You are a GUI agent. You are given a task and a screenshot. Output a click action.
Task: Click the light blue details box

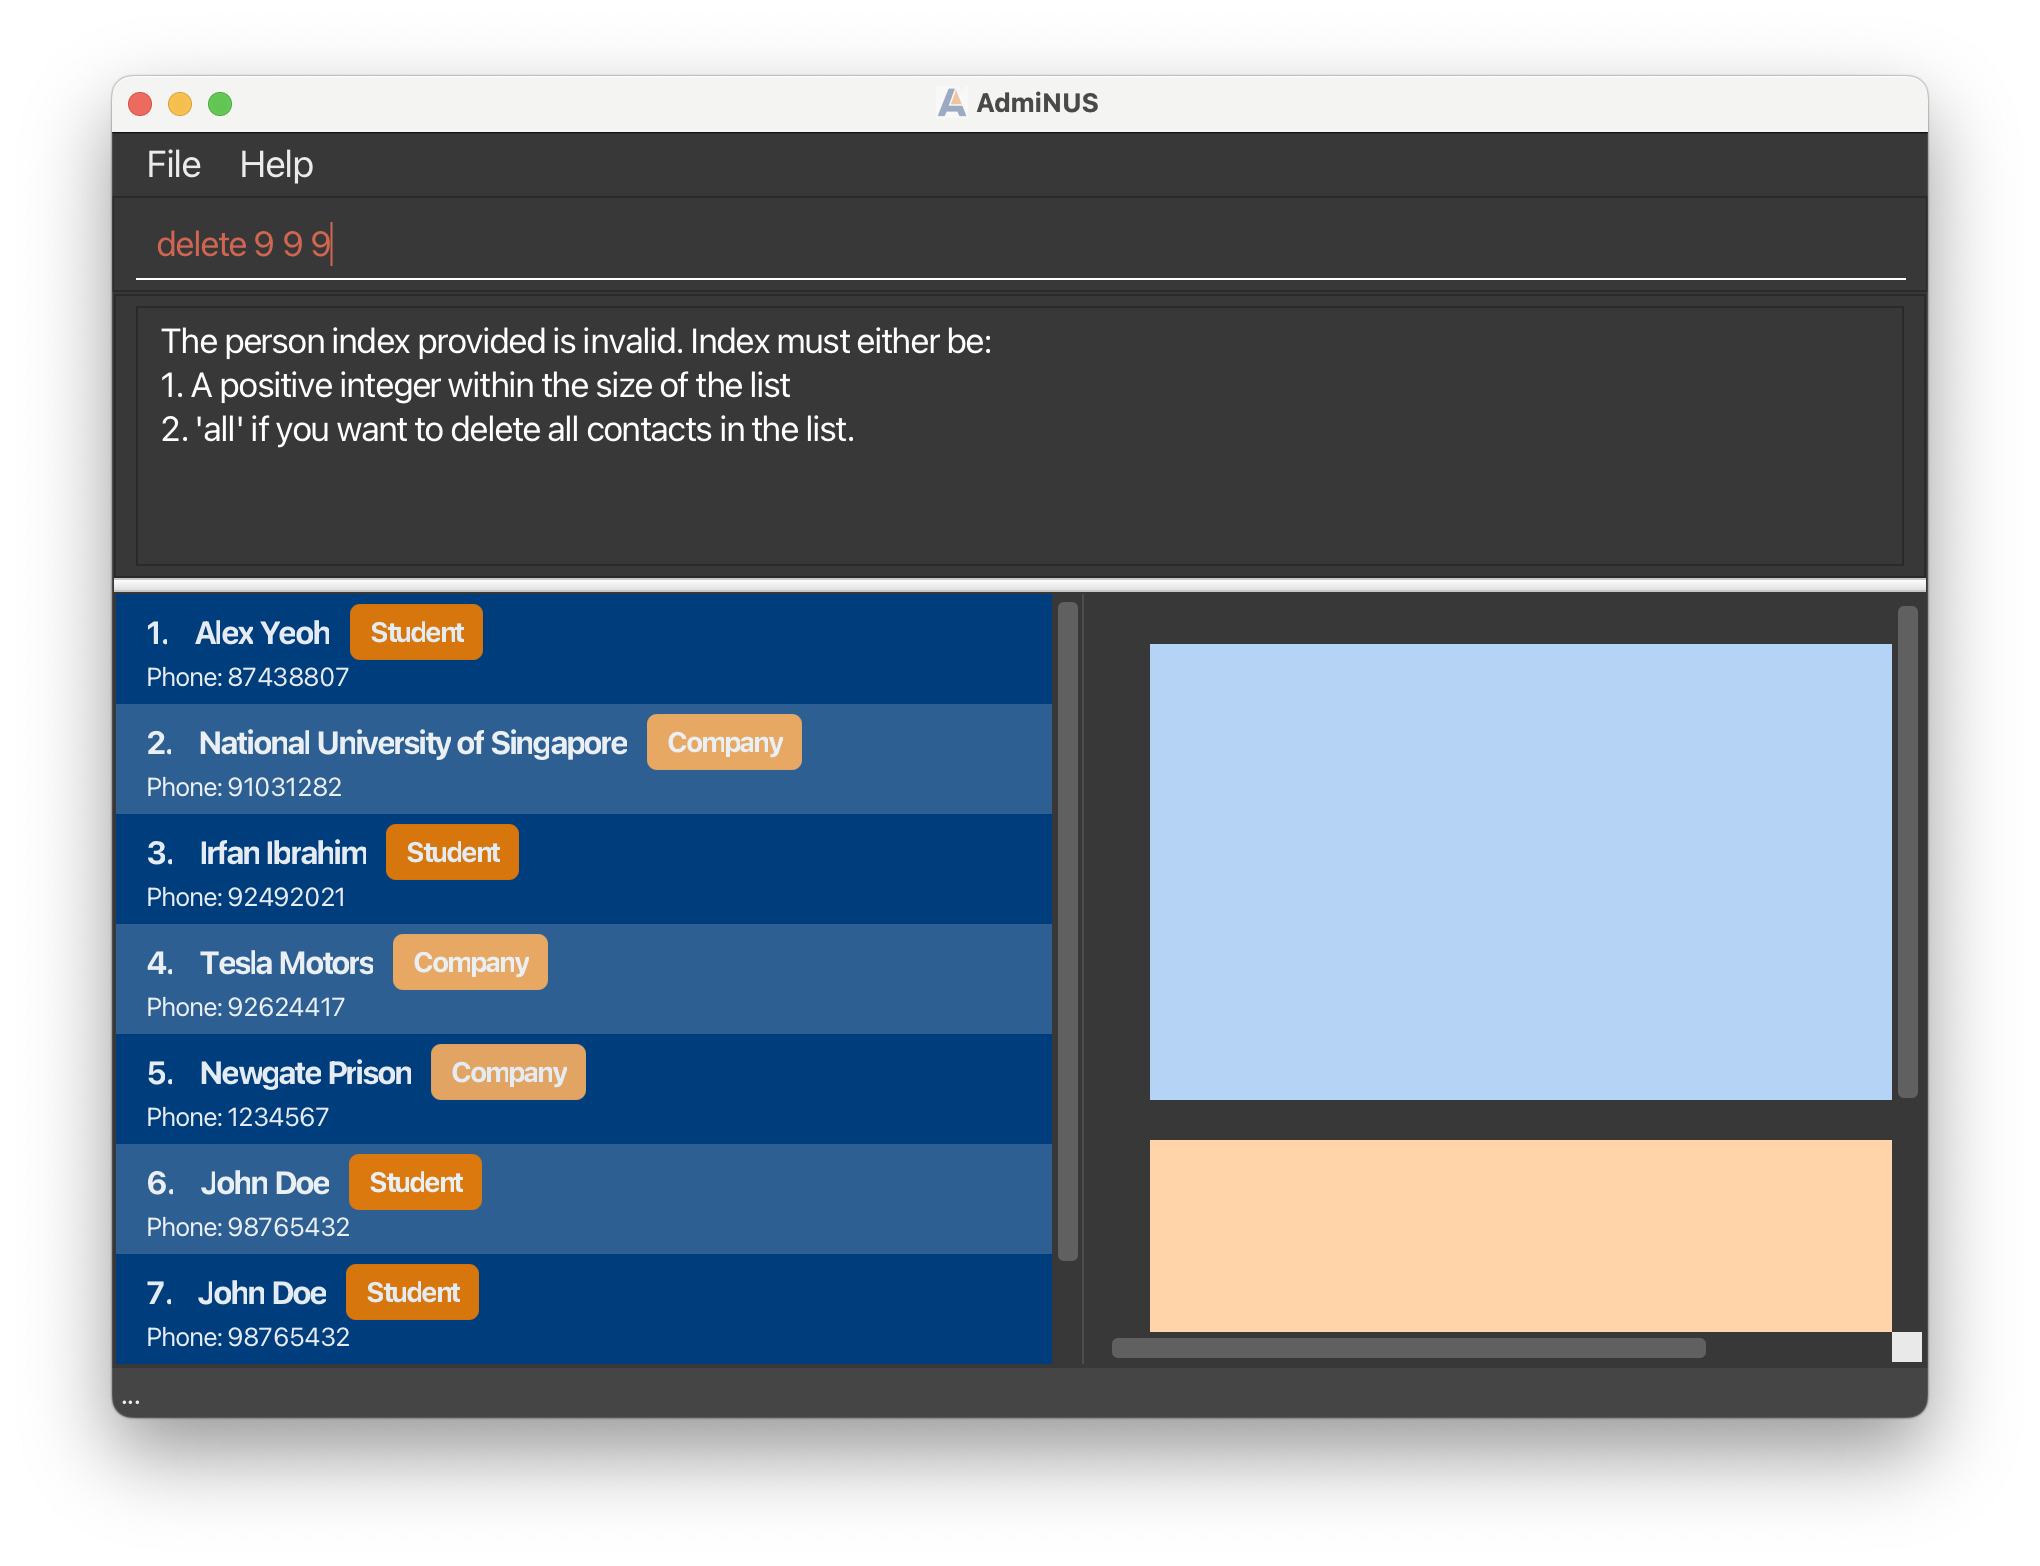pyautogui.click(x=1520, y=871)
